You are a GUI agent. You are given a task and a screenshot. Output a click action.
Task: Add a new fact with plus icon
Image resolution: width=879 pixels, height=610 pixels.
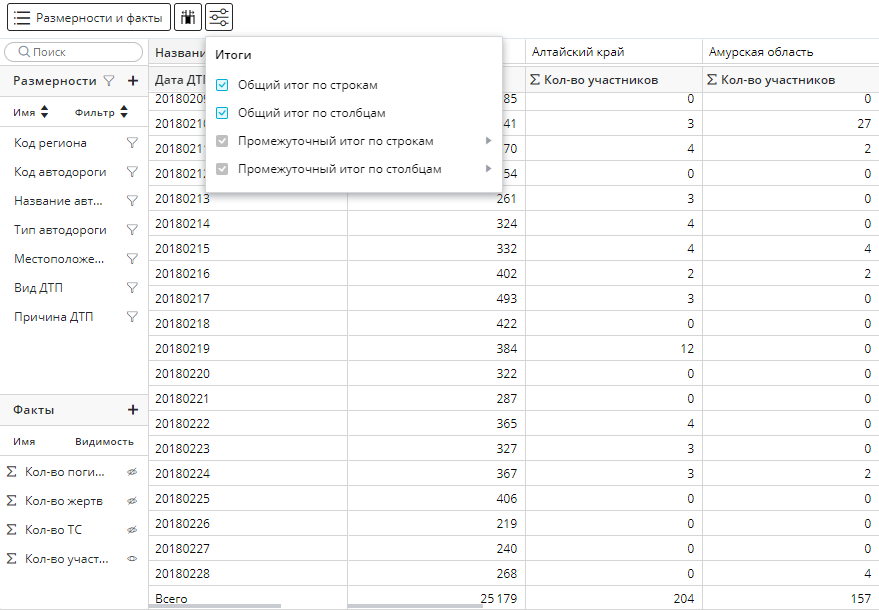click(132, 410)
